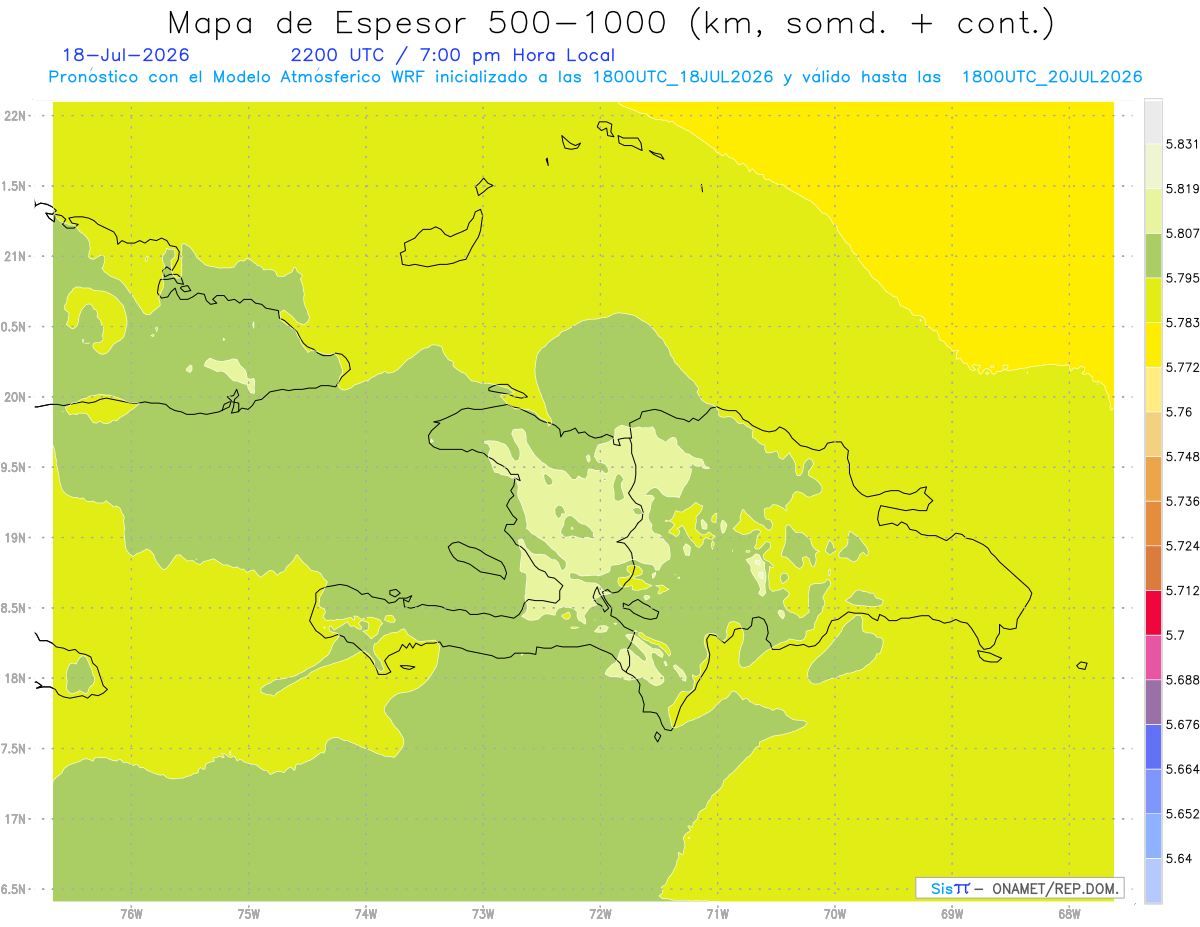
Task: Click the "73W" longitude axis label
Action: (483, 914)
